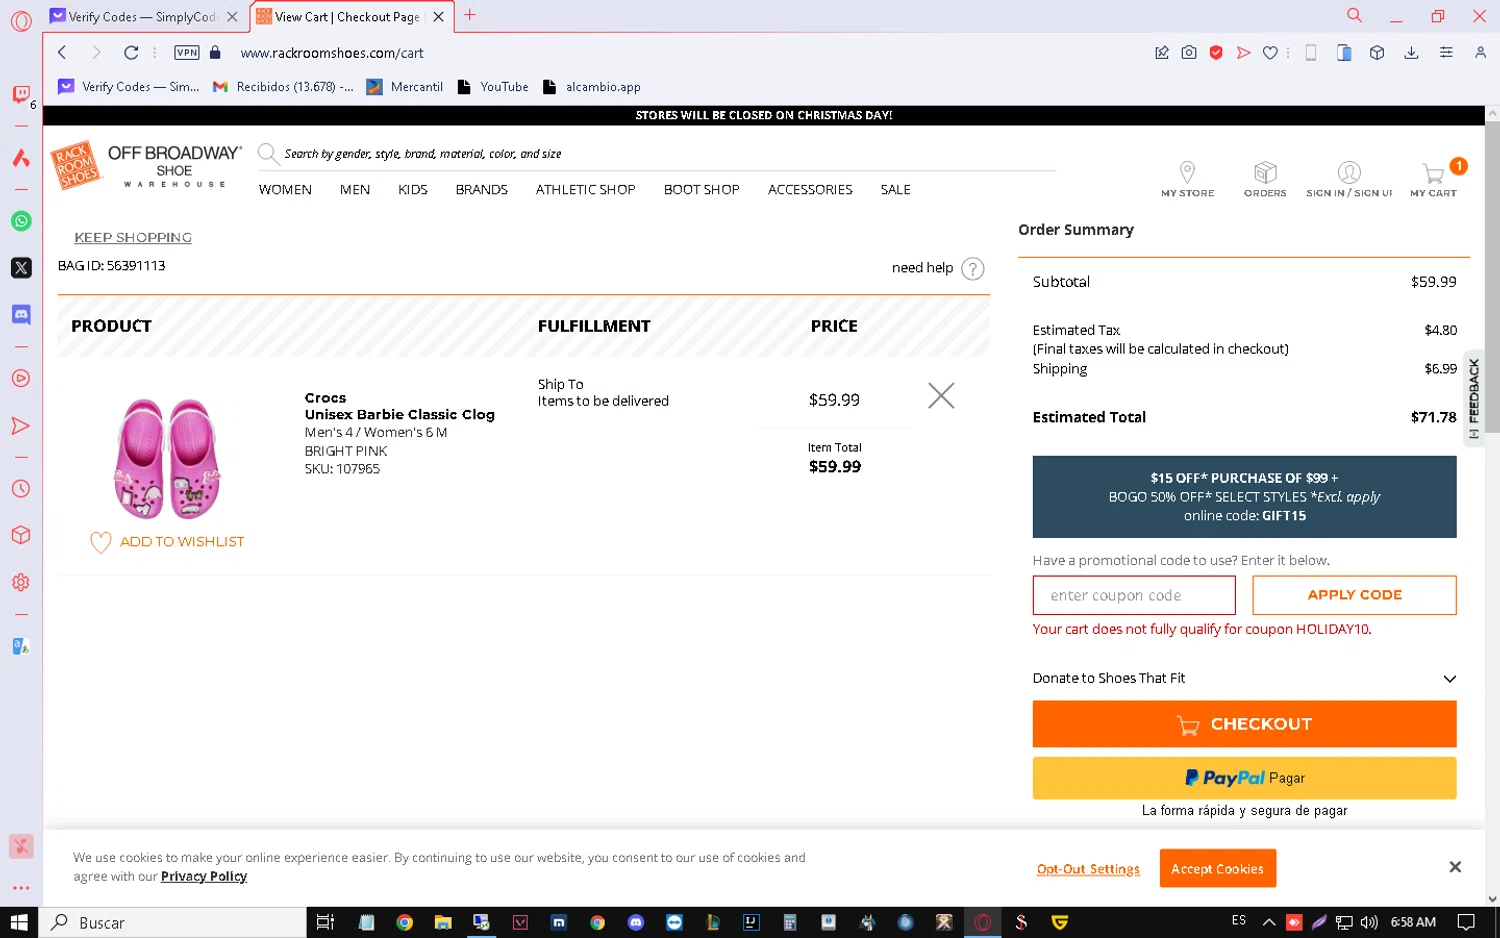Open the BRANDS menu

482,189
